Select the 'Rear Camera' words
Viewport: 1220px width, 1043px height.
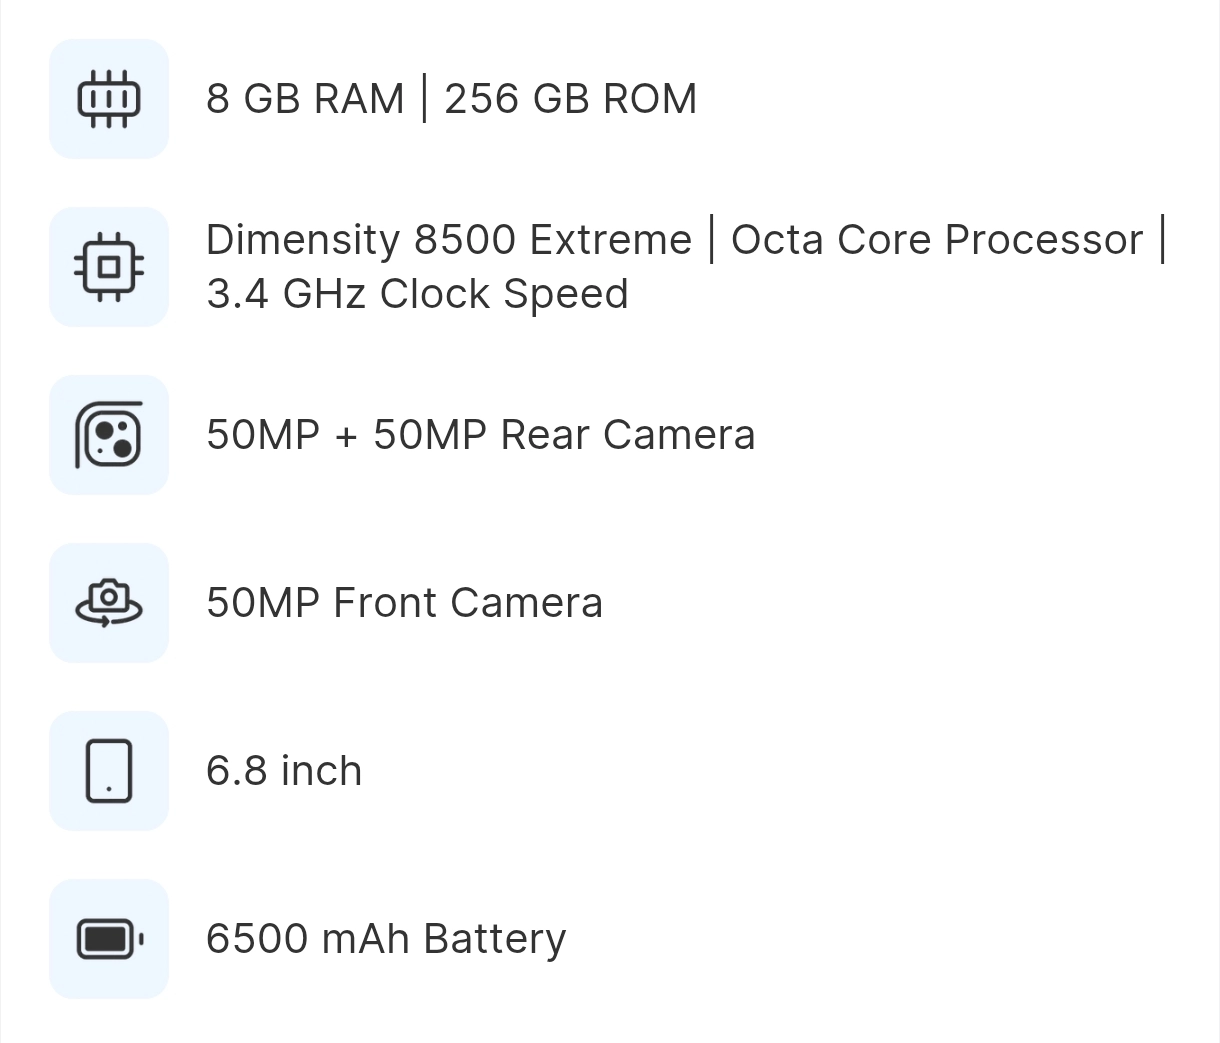[x=628, y=435]
